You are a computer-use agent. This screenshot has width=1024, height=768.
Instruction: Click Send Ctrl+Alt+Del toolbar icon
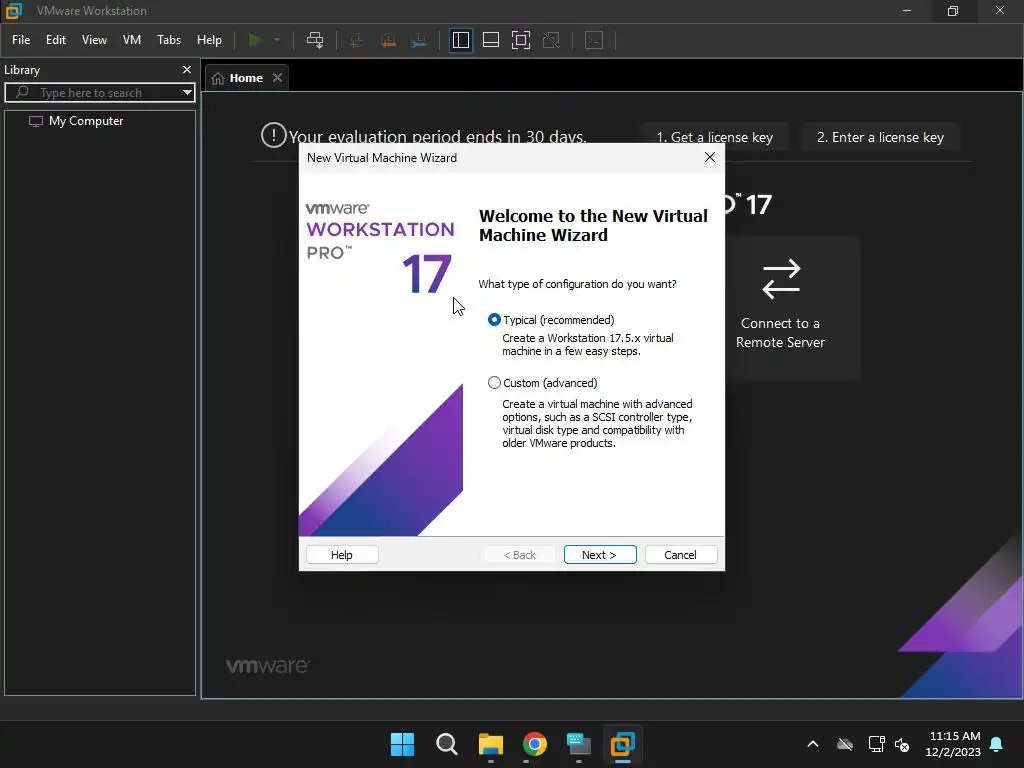[x=315, y=40]
